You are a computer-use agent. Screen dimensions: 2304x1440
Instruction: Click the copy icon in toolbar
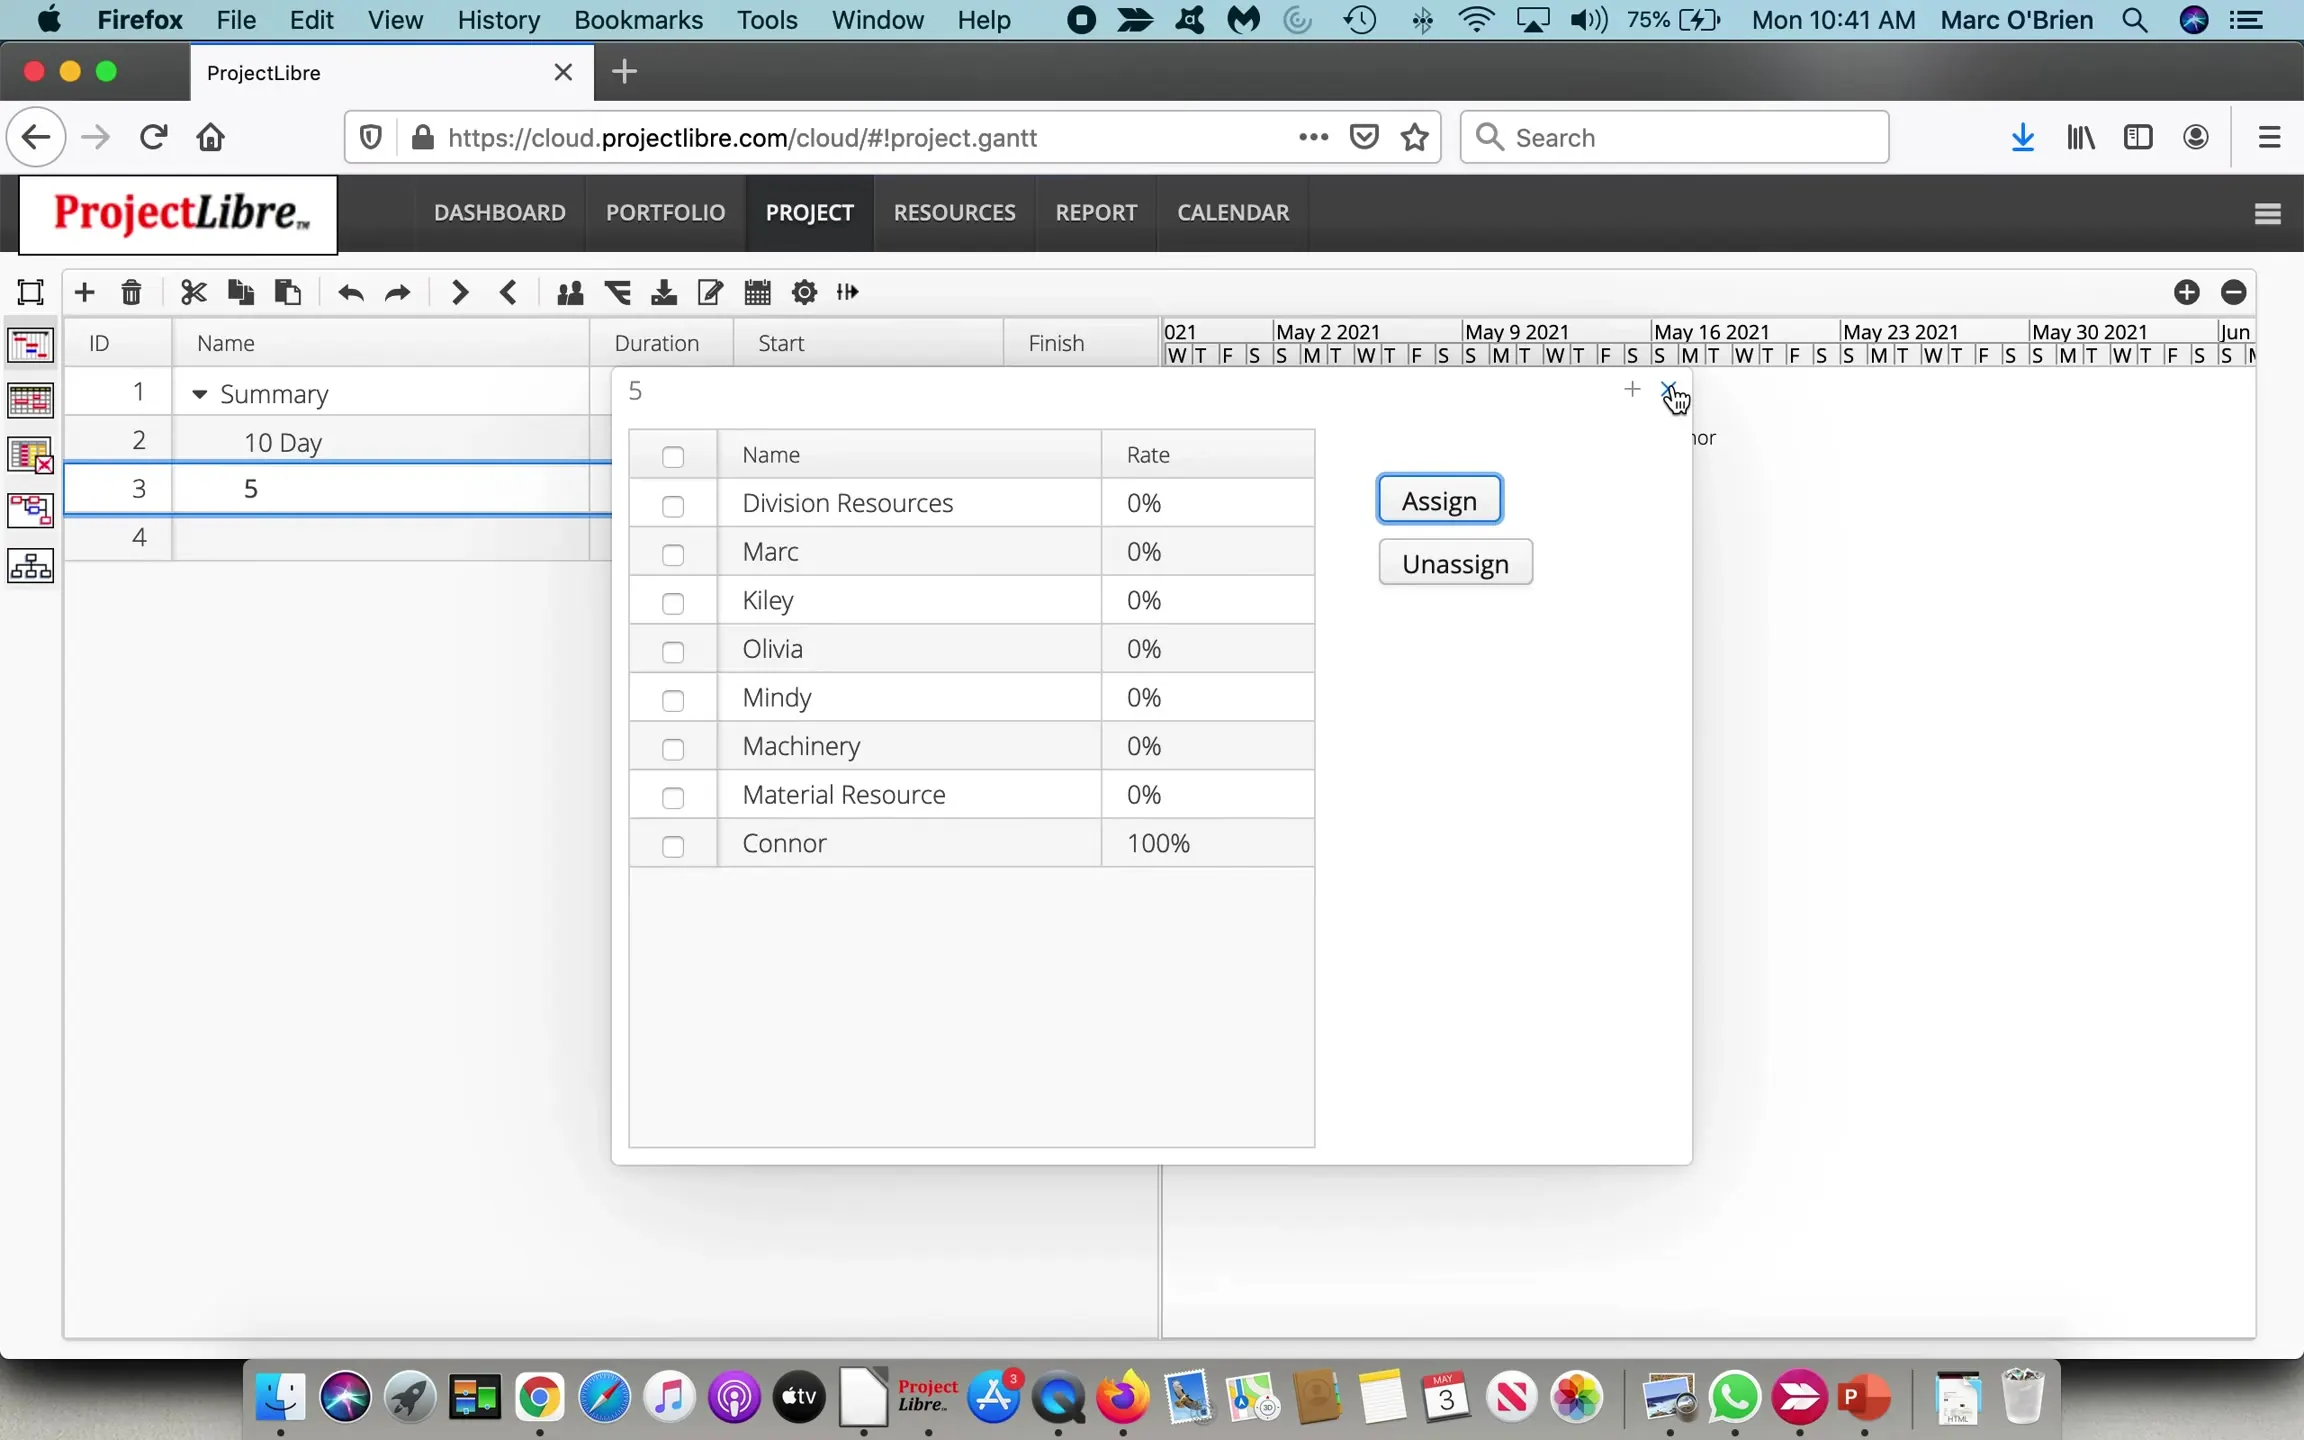[x=240, y=292]
